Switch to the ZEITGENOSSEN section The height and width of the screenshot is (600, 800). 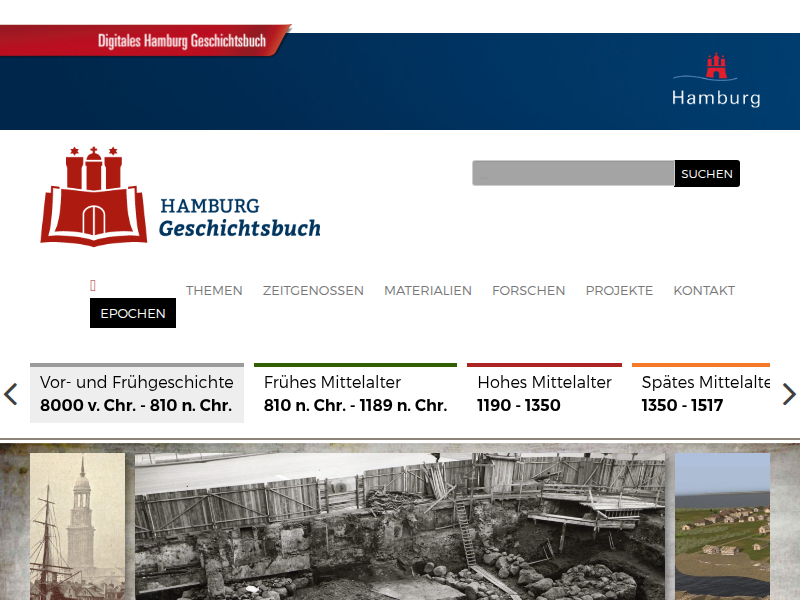[313, 290]
